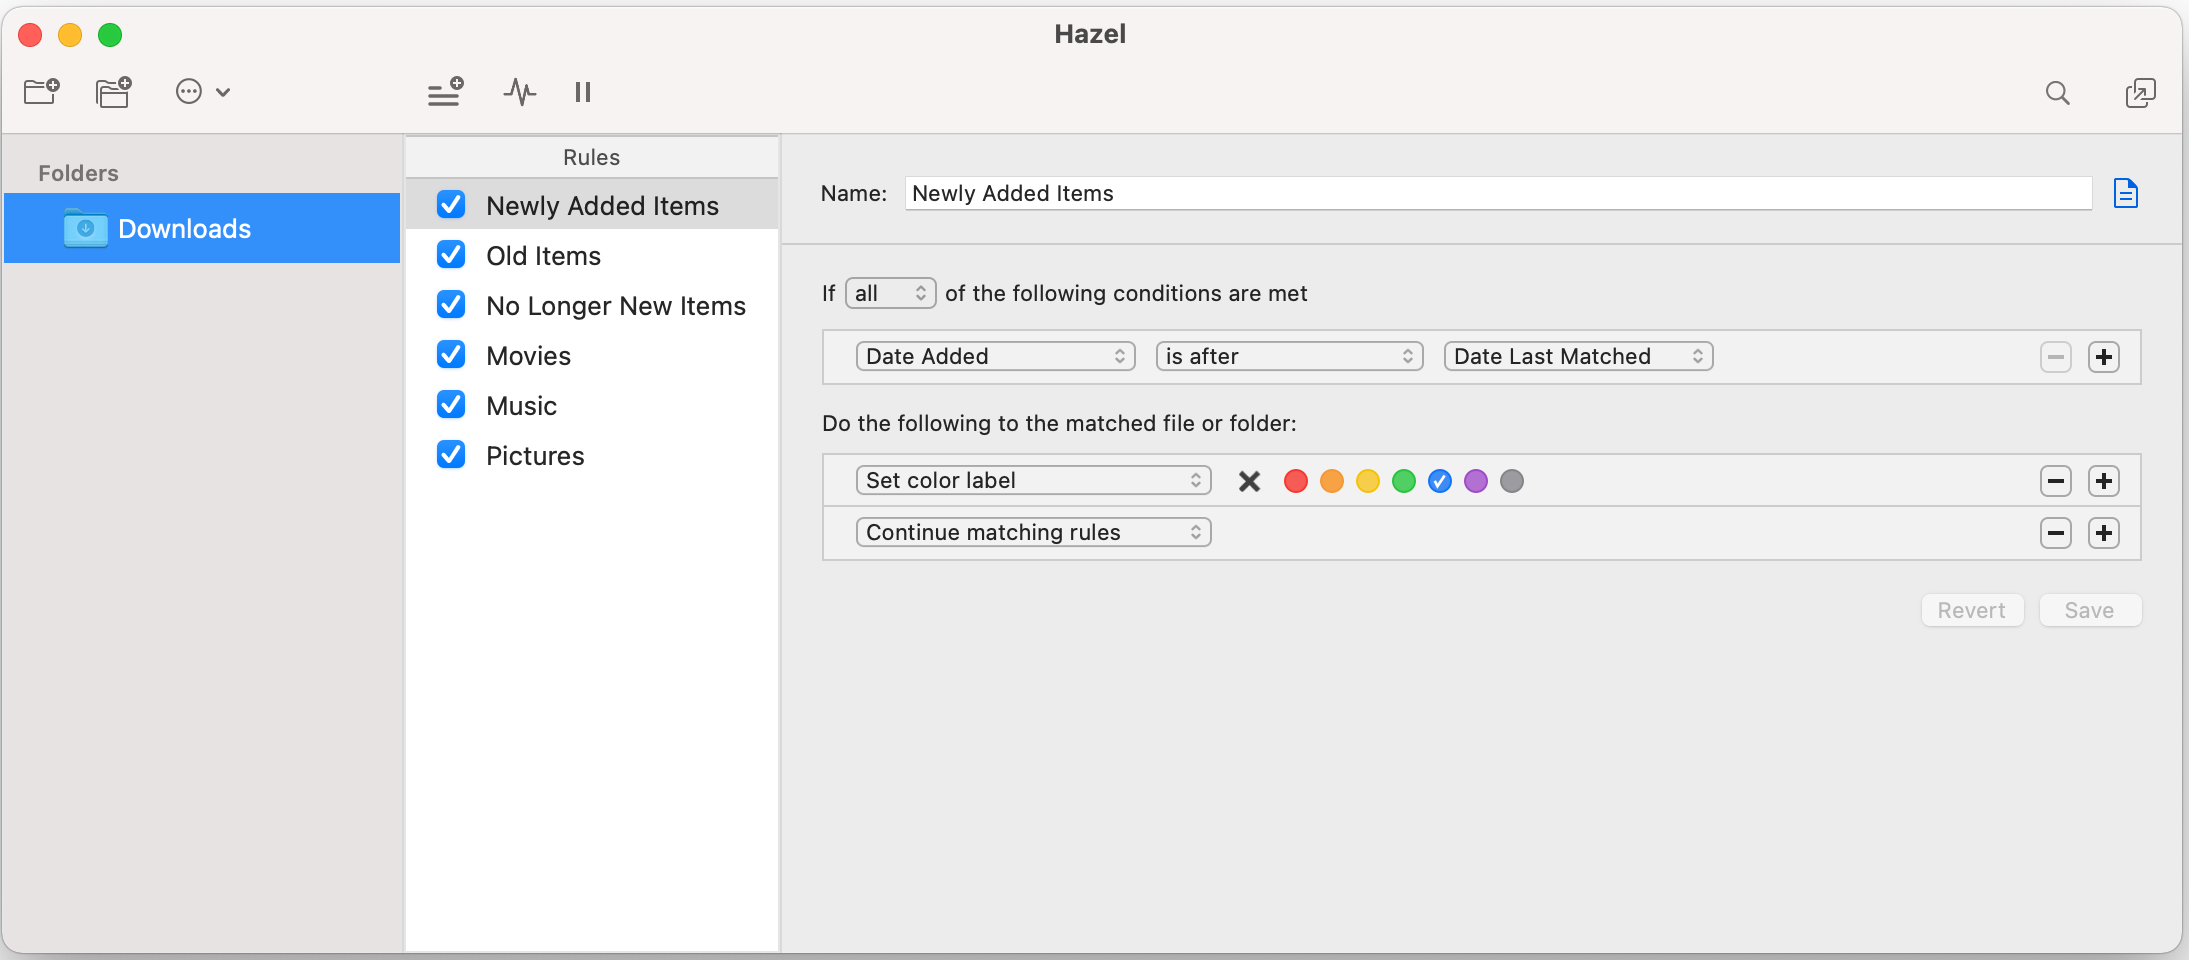2189x960 pixels.
Task: Open the ellipsis more-actions menu
Action: (203, 92)
